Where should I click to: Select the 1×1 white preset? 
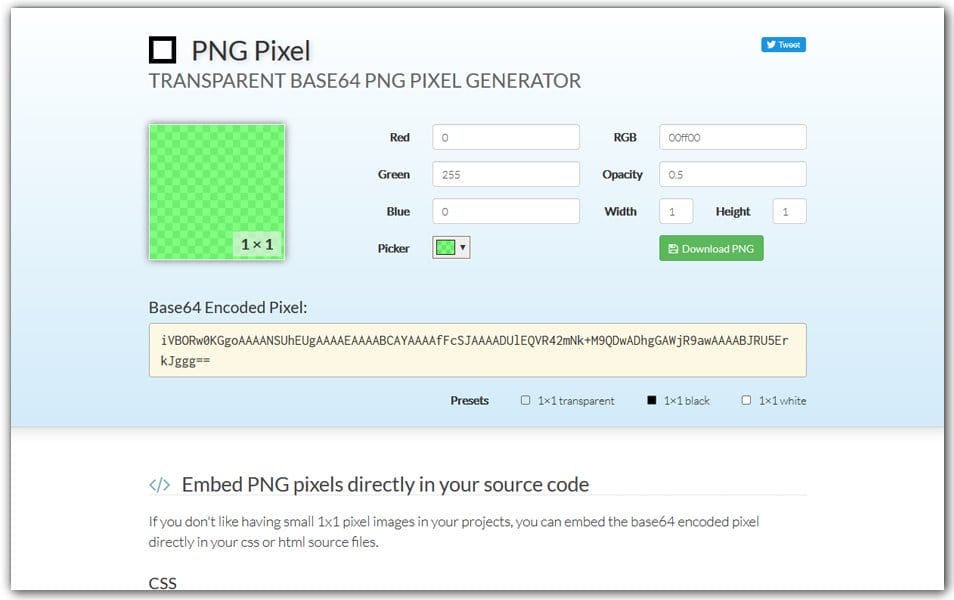pos(746,400)
